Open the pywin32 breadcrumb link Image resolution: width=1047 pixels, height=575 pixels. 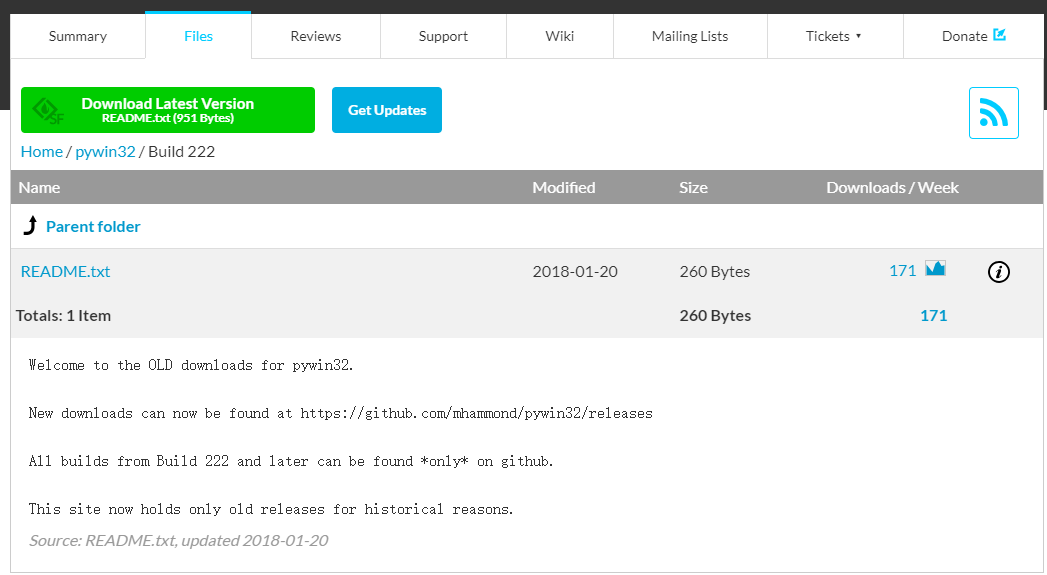(x=106, y=152)
